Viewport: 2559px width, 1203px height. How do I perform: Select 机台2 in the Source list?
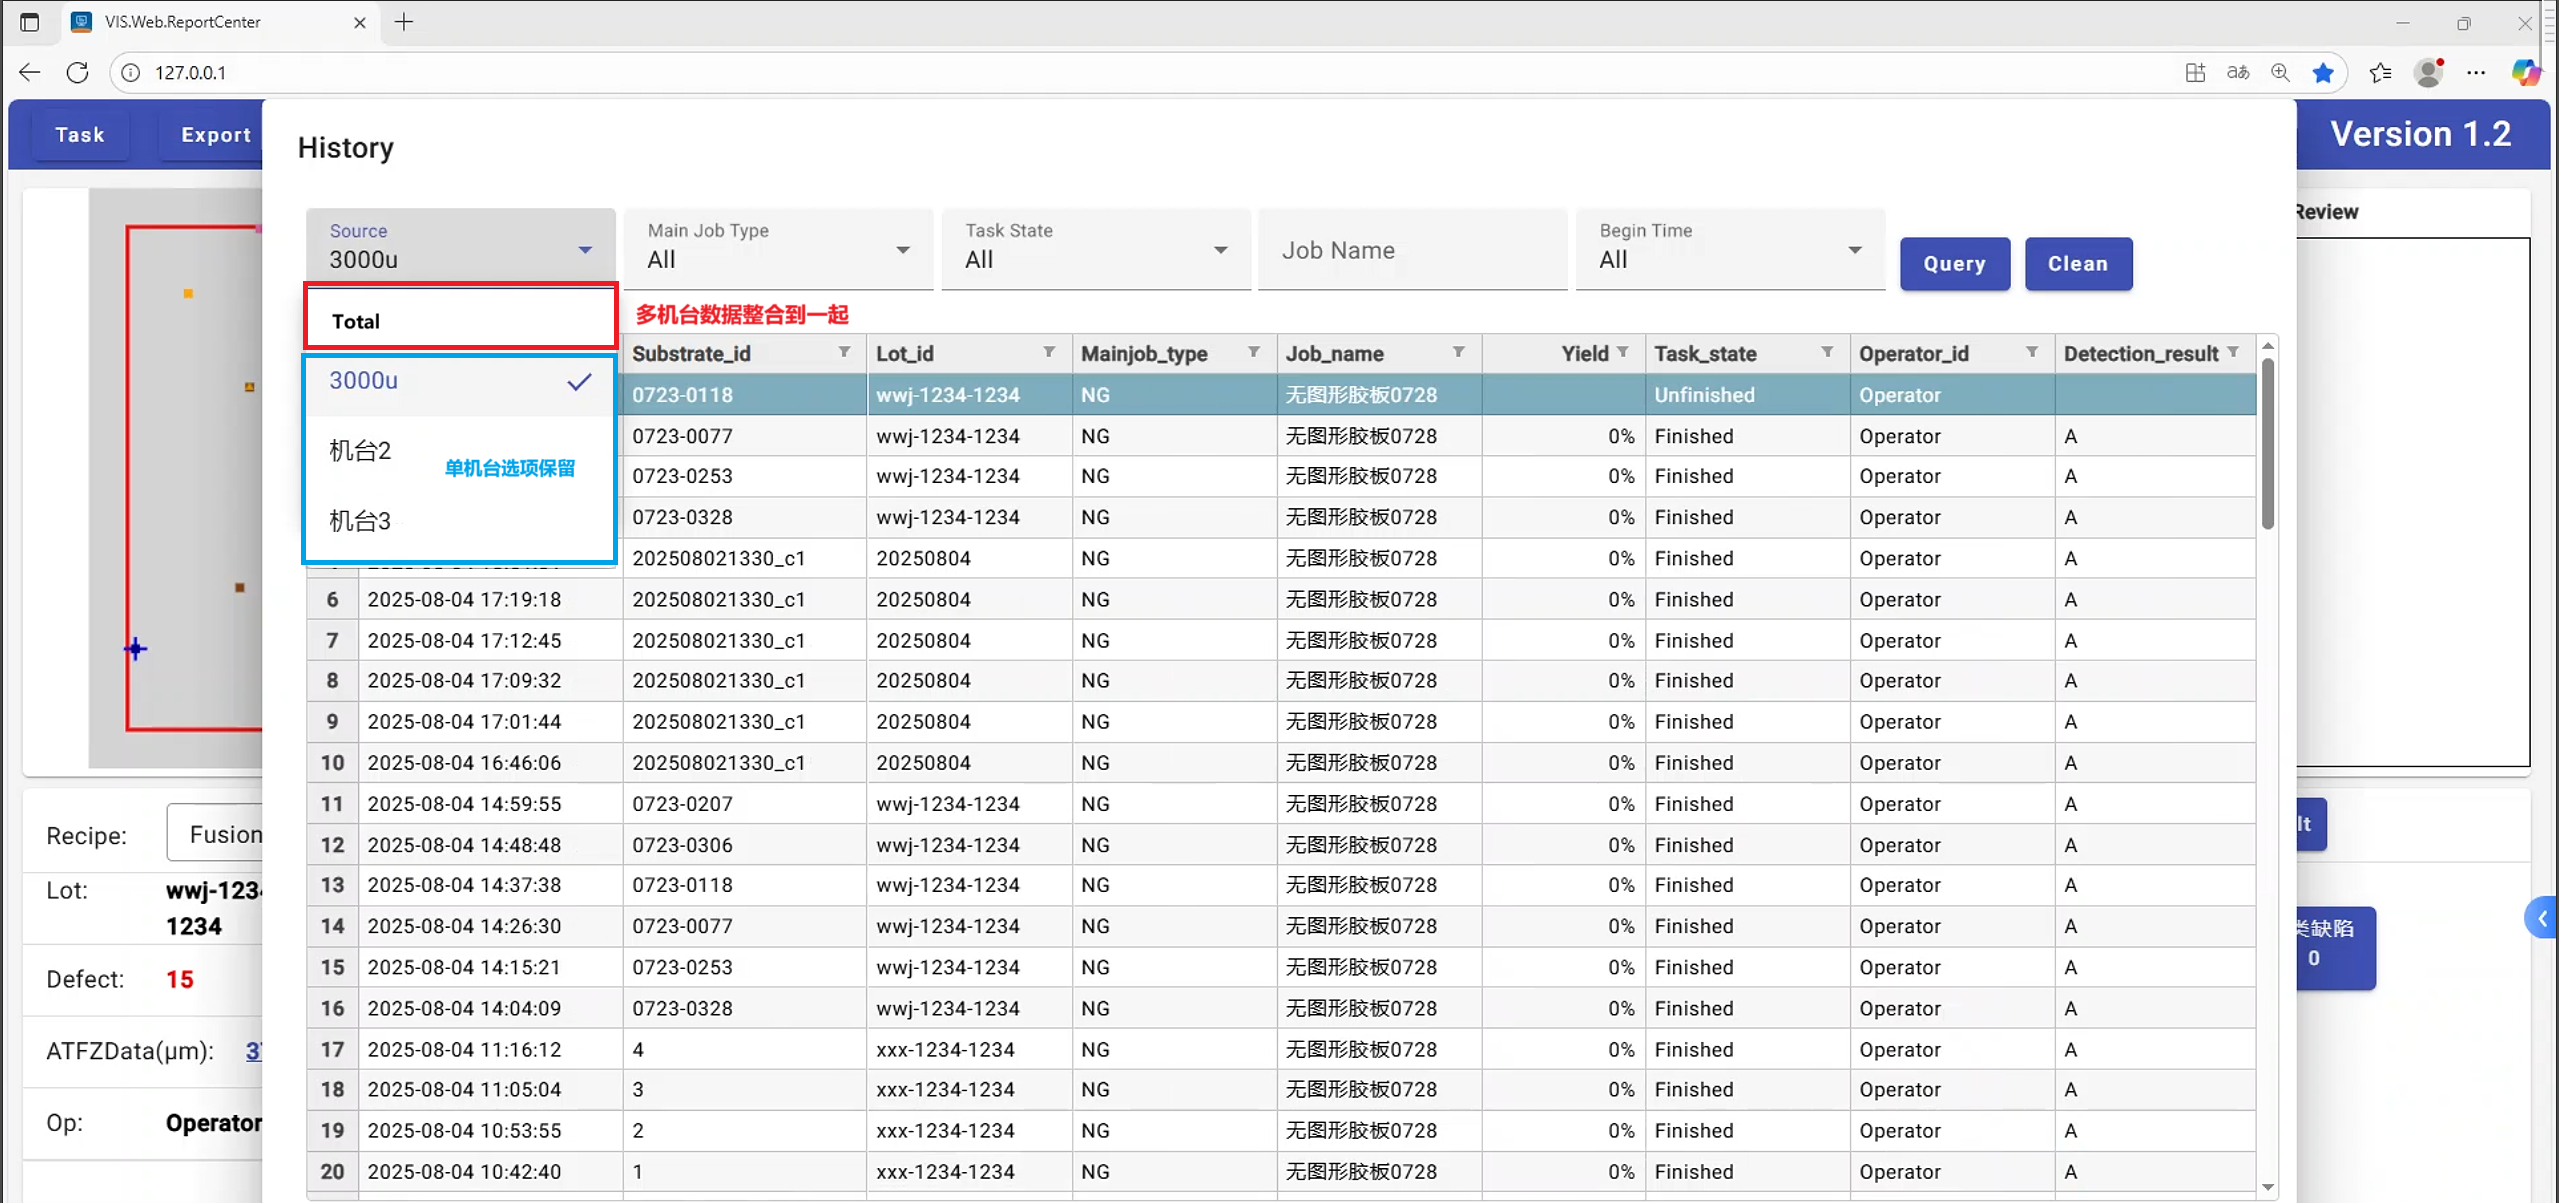coord(360,451)
